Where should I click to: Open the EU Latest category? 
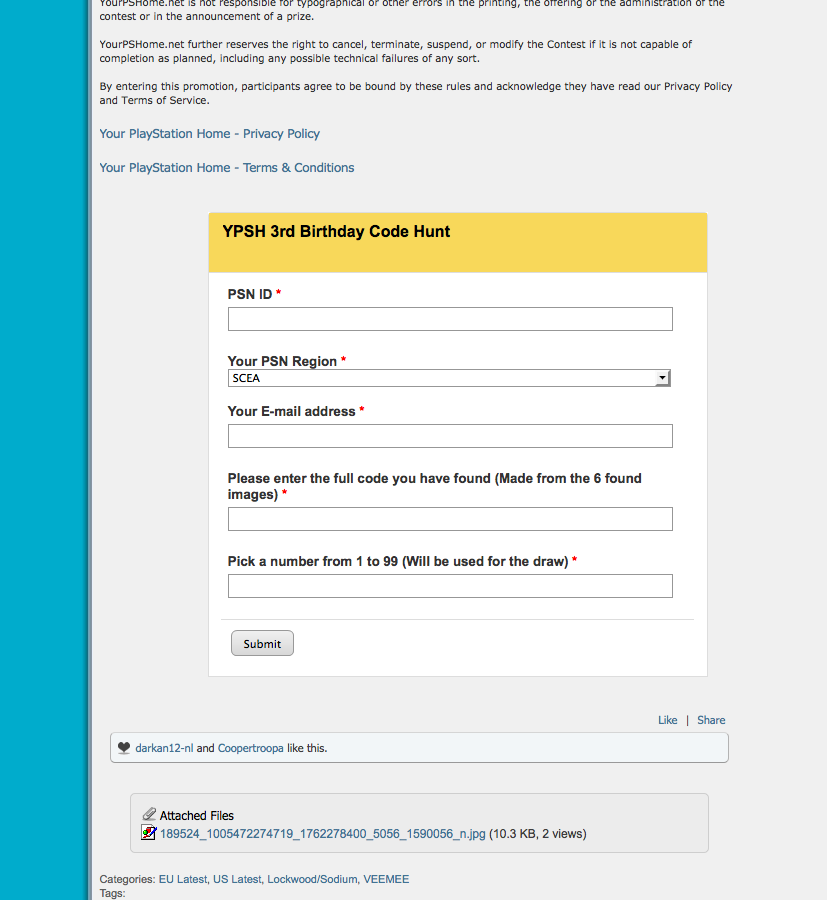183,879
